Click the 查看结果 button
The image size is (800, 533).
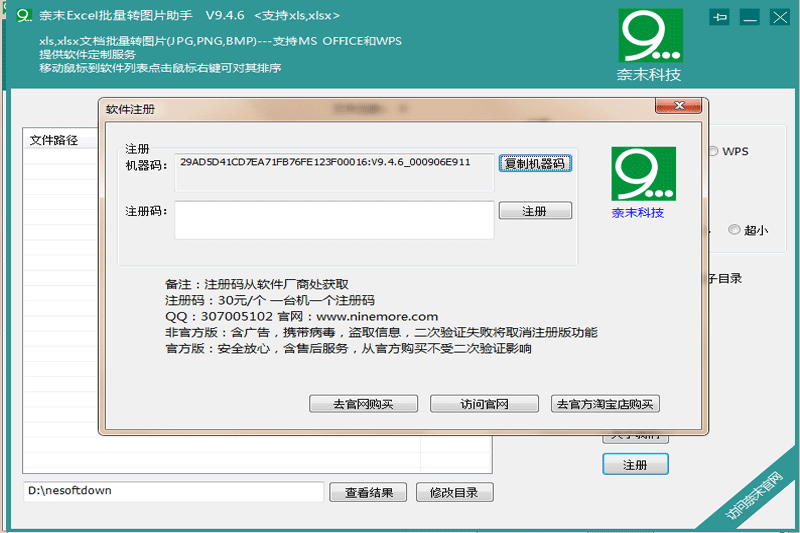[x=375, y=492]
